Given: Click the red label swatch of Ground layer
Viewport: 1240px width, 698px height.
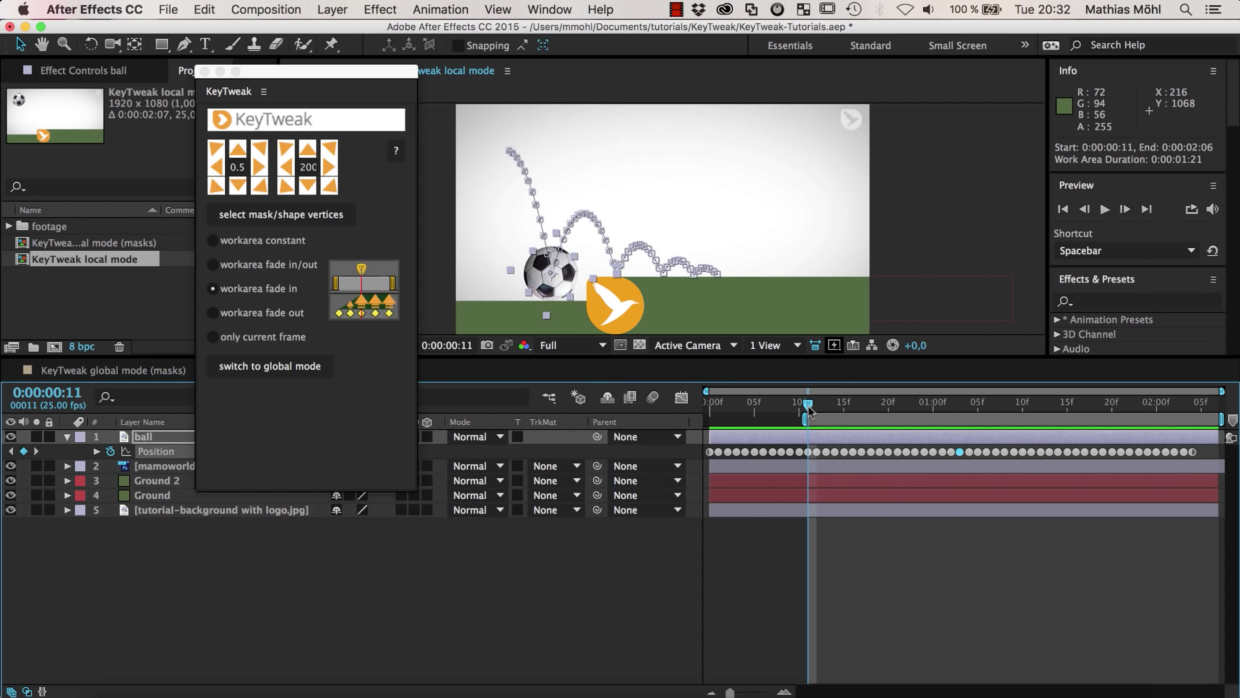Looking at the screenshot, I should tap(80, 495).
